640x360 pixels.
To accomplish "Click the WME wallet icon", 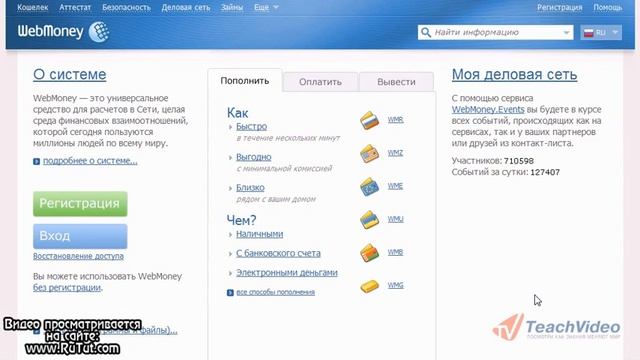I will [369, 187].
